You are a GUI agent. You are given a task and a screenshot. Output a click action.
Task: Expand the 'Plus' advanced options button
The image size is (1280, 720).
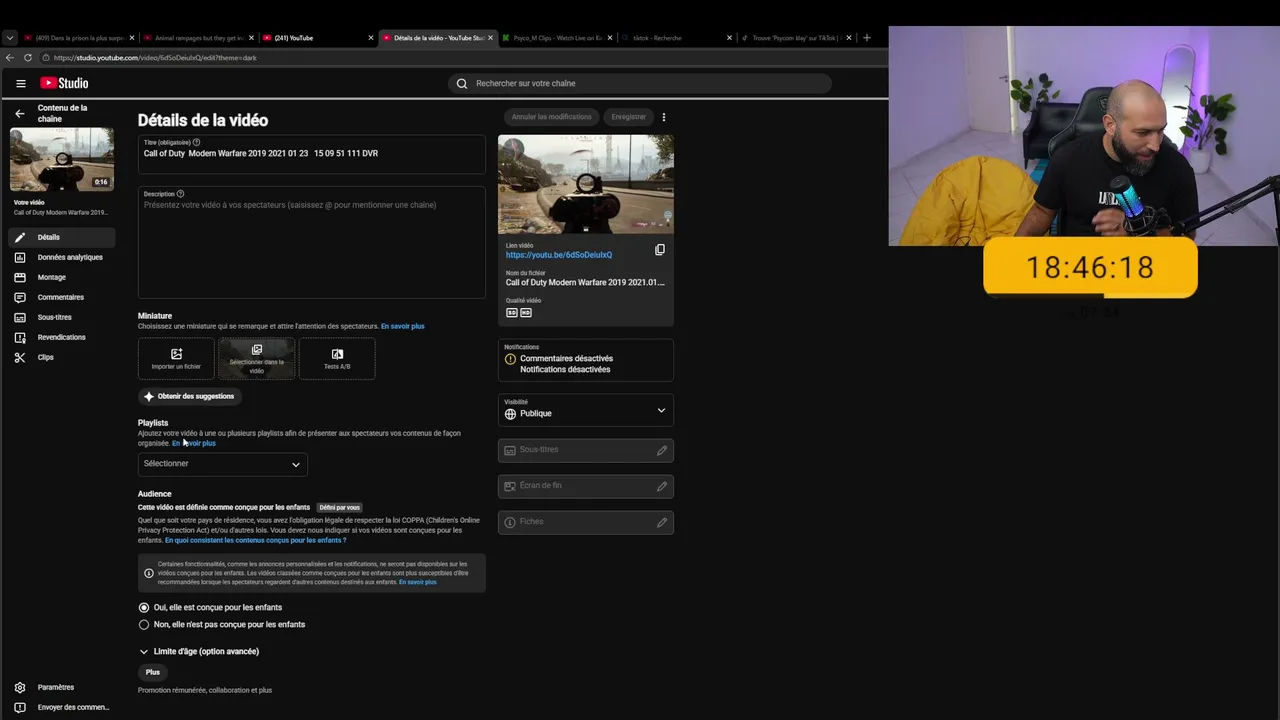(153, 672)
